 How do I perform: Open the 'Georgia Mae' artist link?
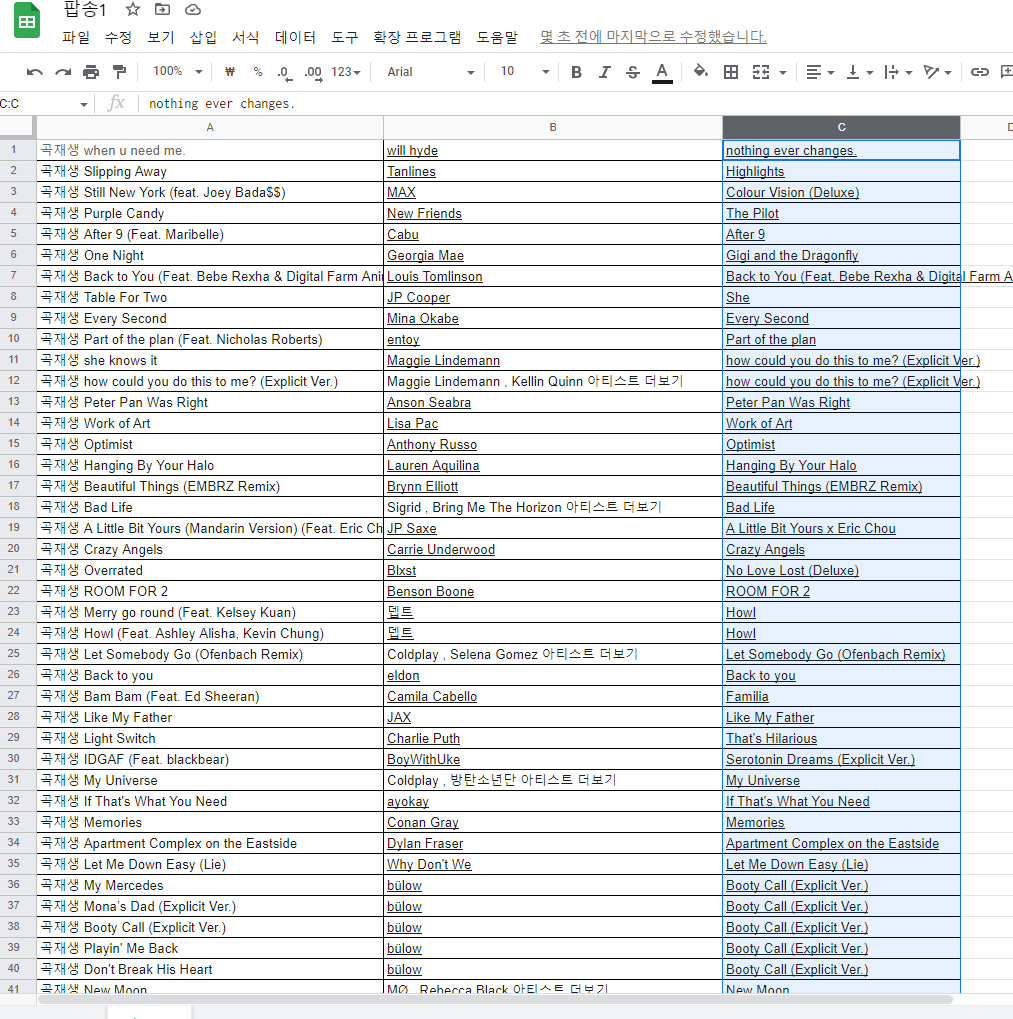click(x=426, y=255)
